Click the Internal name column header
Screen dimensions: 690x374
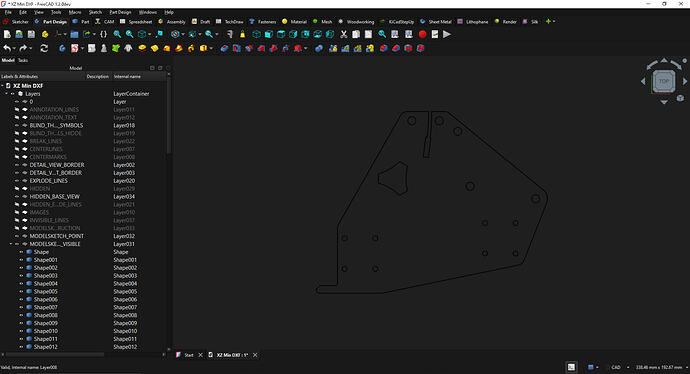(127, 77)
